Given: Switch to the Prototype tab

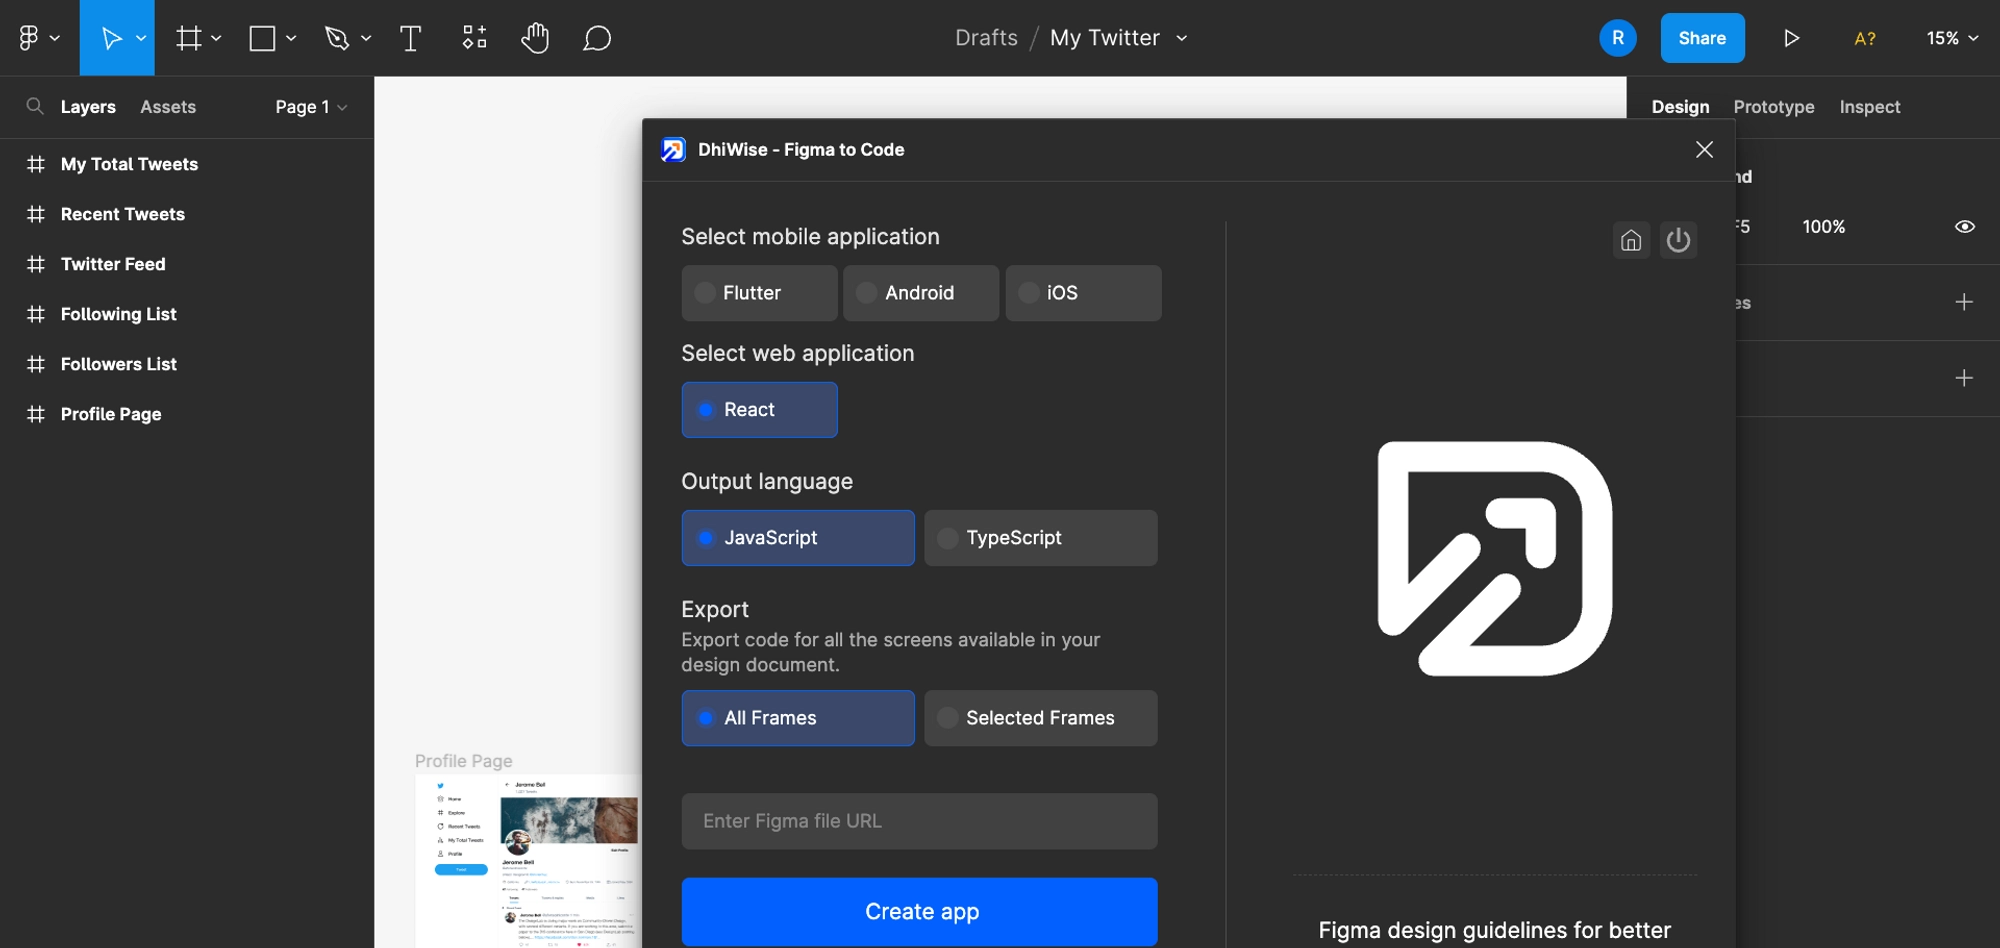Looking at the screenshot, I should click(1774, 107).
